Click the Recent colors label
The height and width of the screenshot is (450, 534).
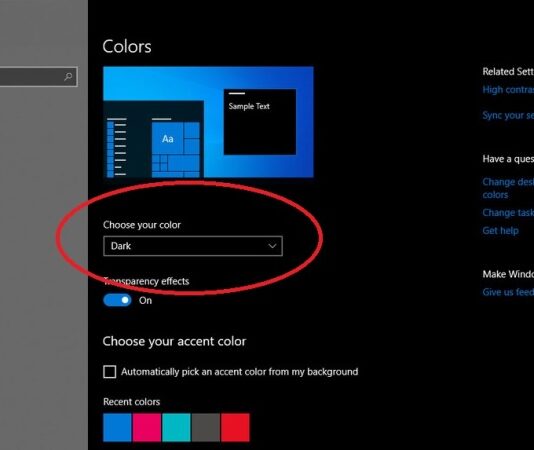pos(131,402)
